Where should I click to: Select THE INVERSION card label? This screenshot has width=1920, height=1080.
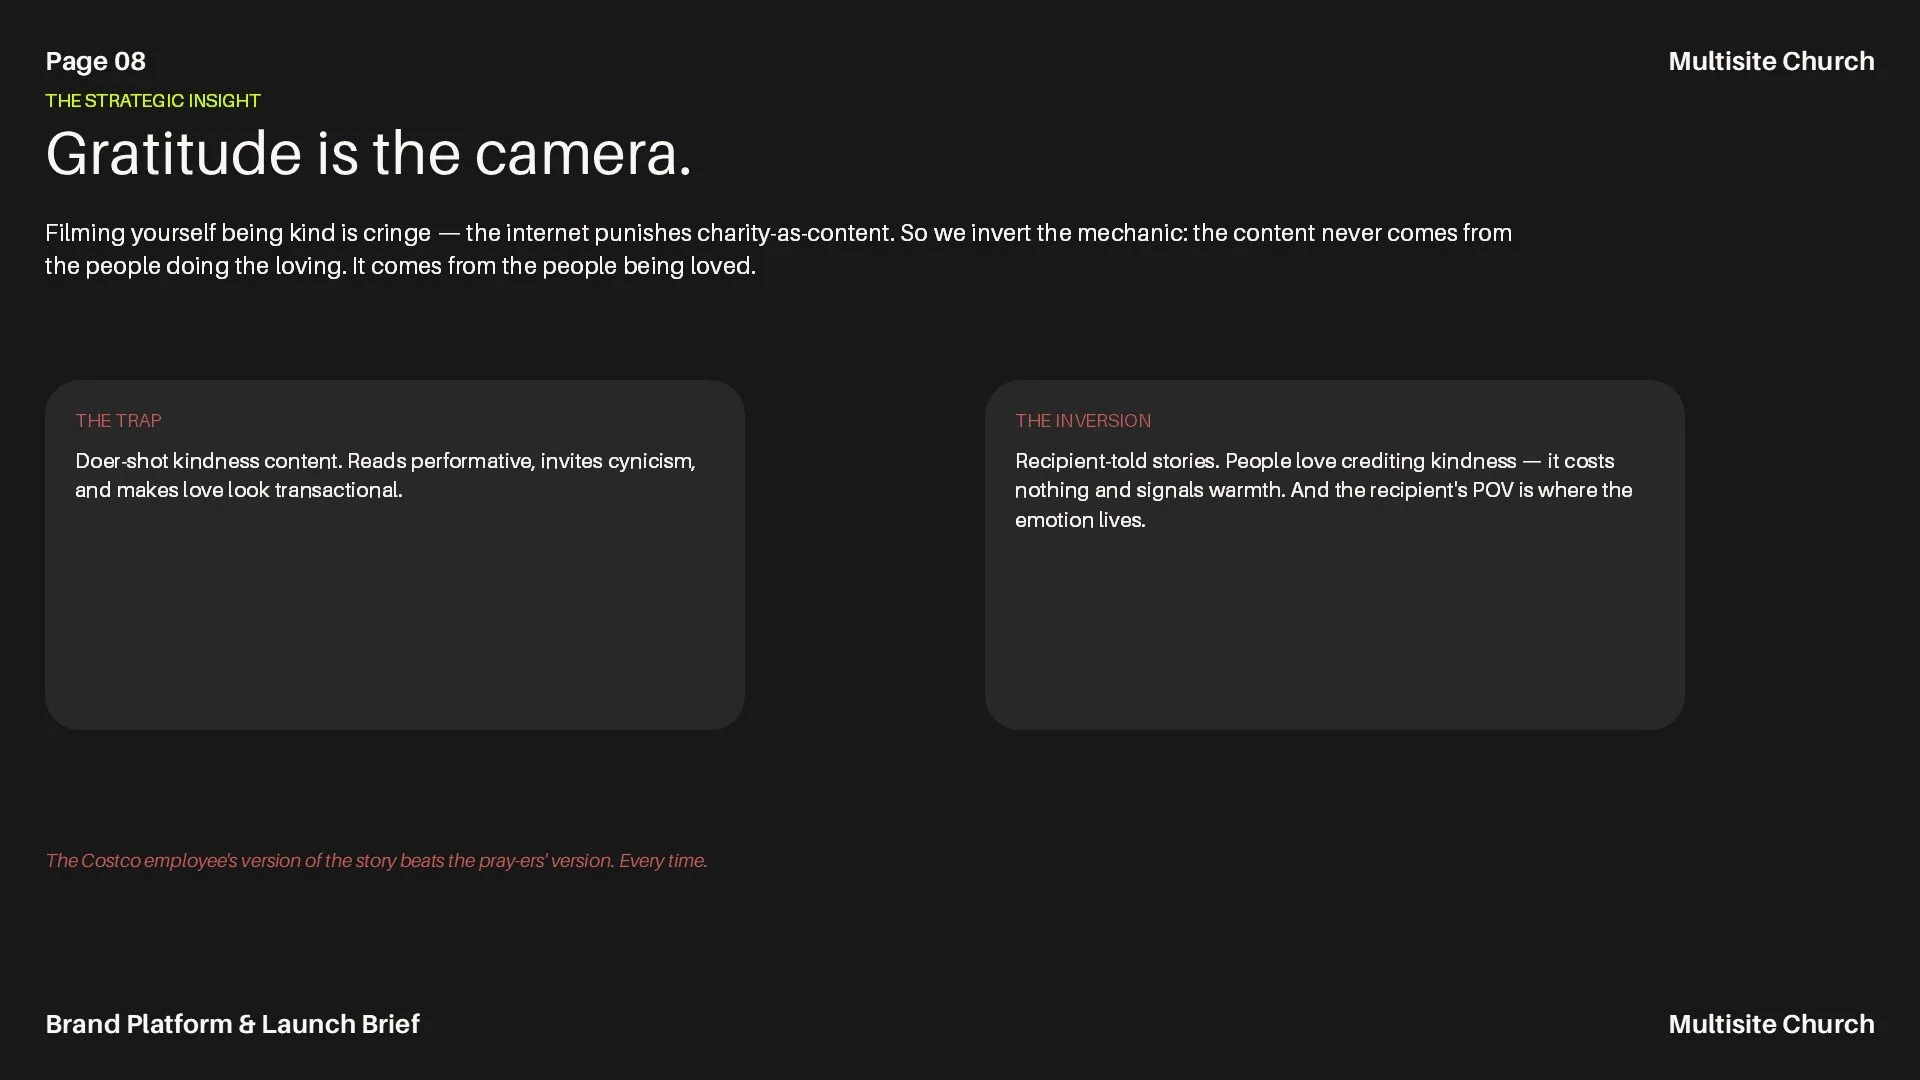tap(1083, 421)
